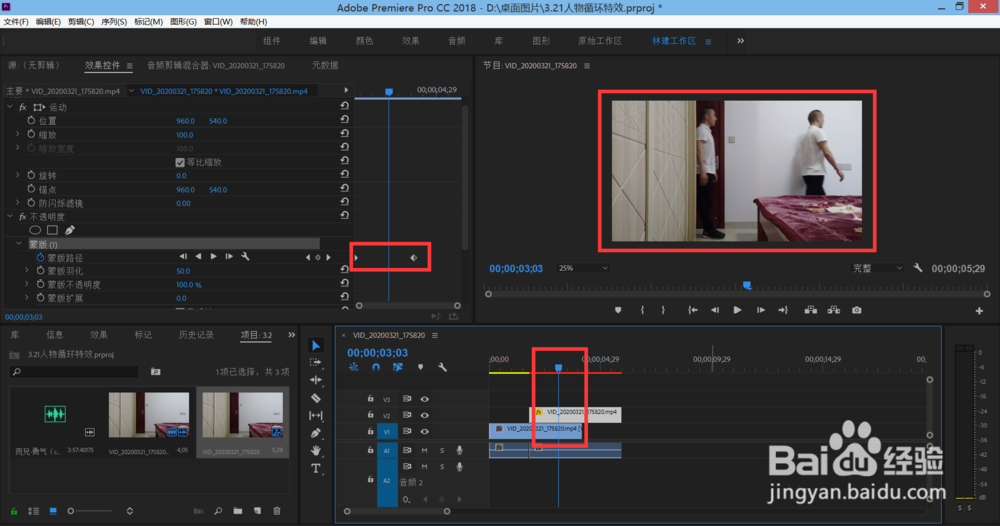Click the Lift button

click(811, 310)
